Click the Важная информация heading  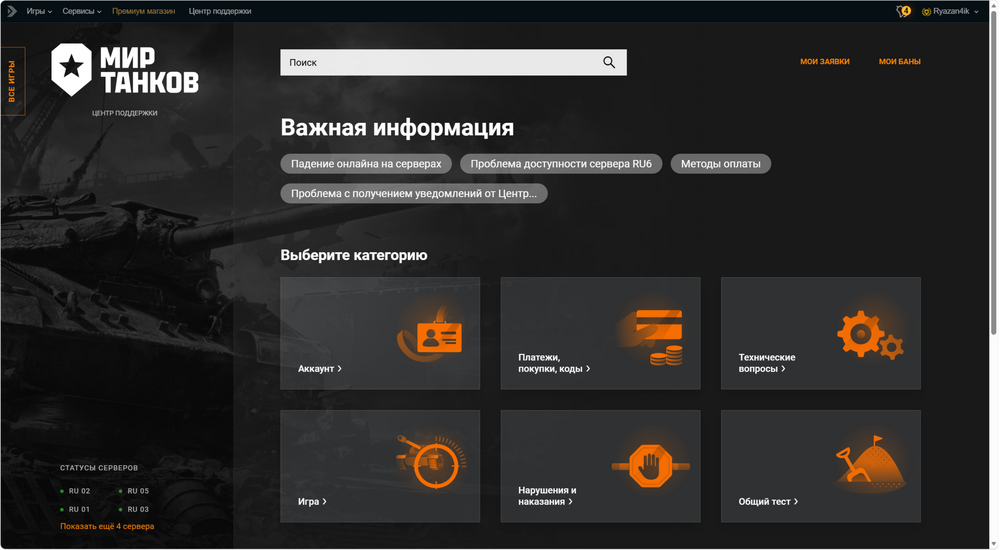[397, 128]
